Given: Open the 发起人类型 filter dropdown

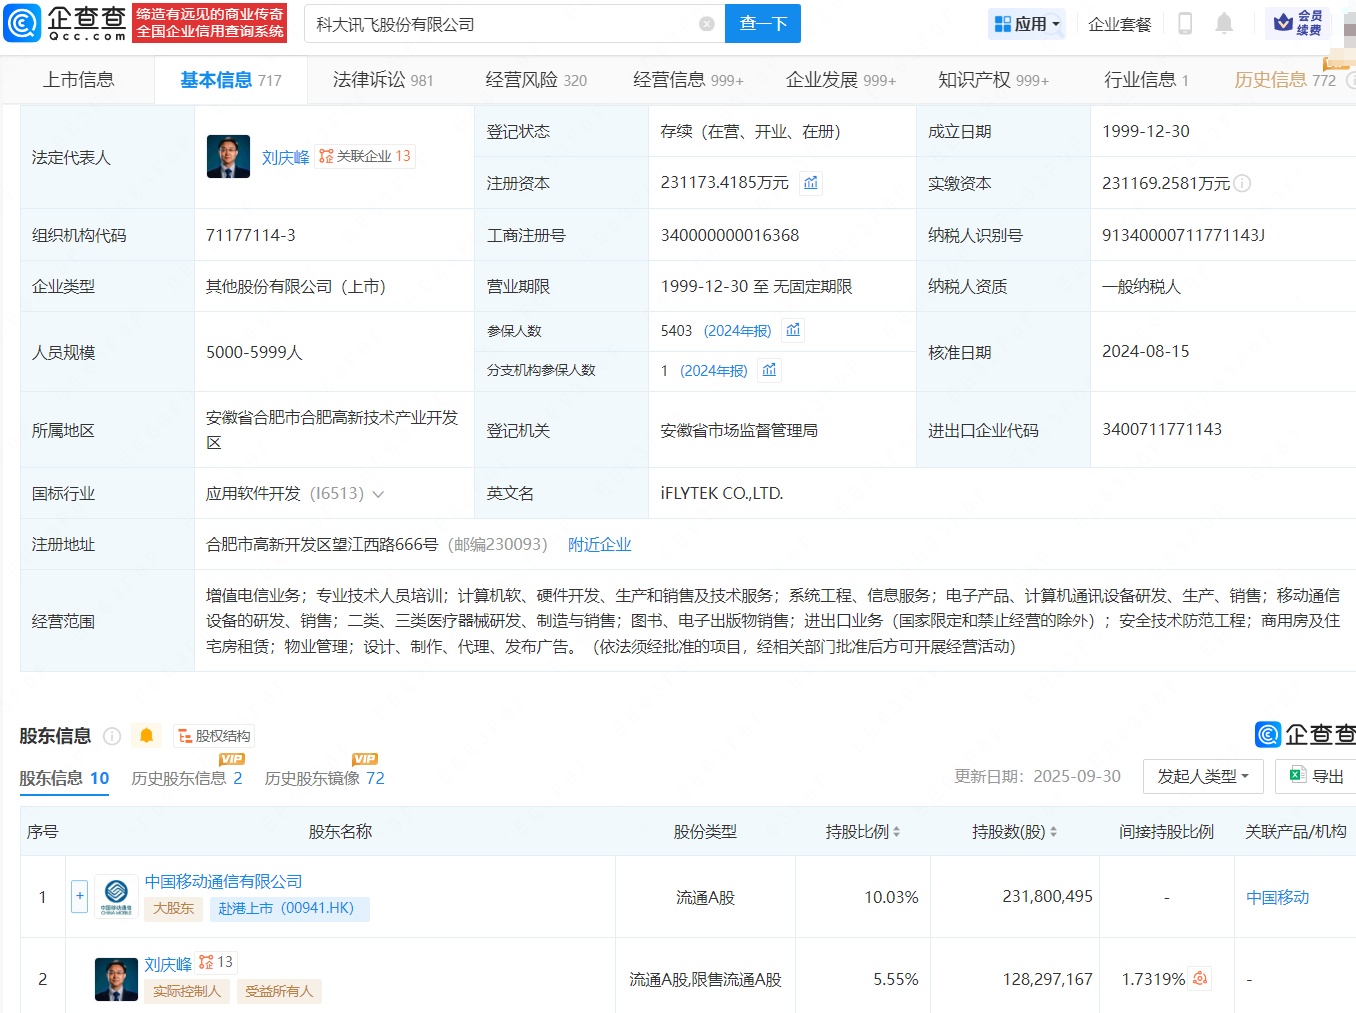Looking at the screenshot, I should click(1202, 776).
